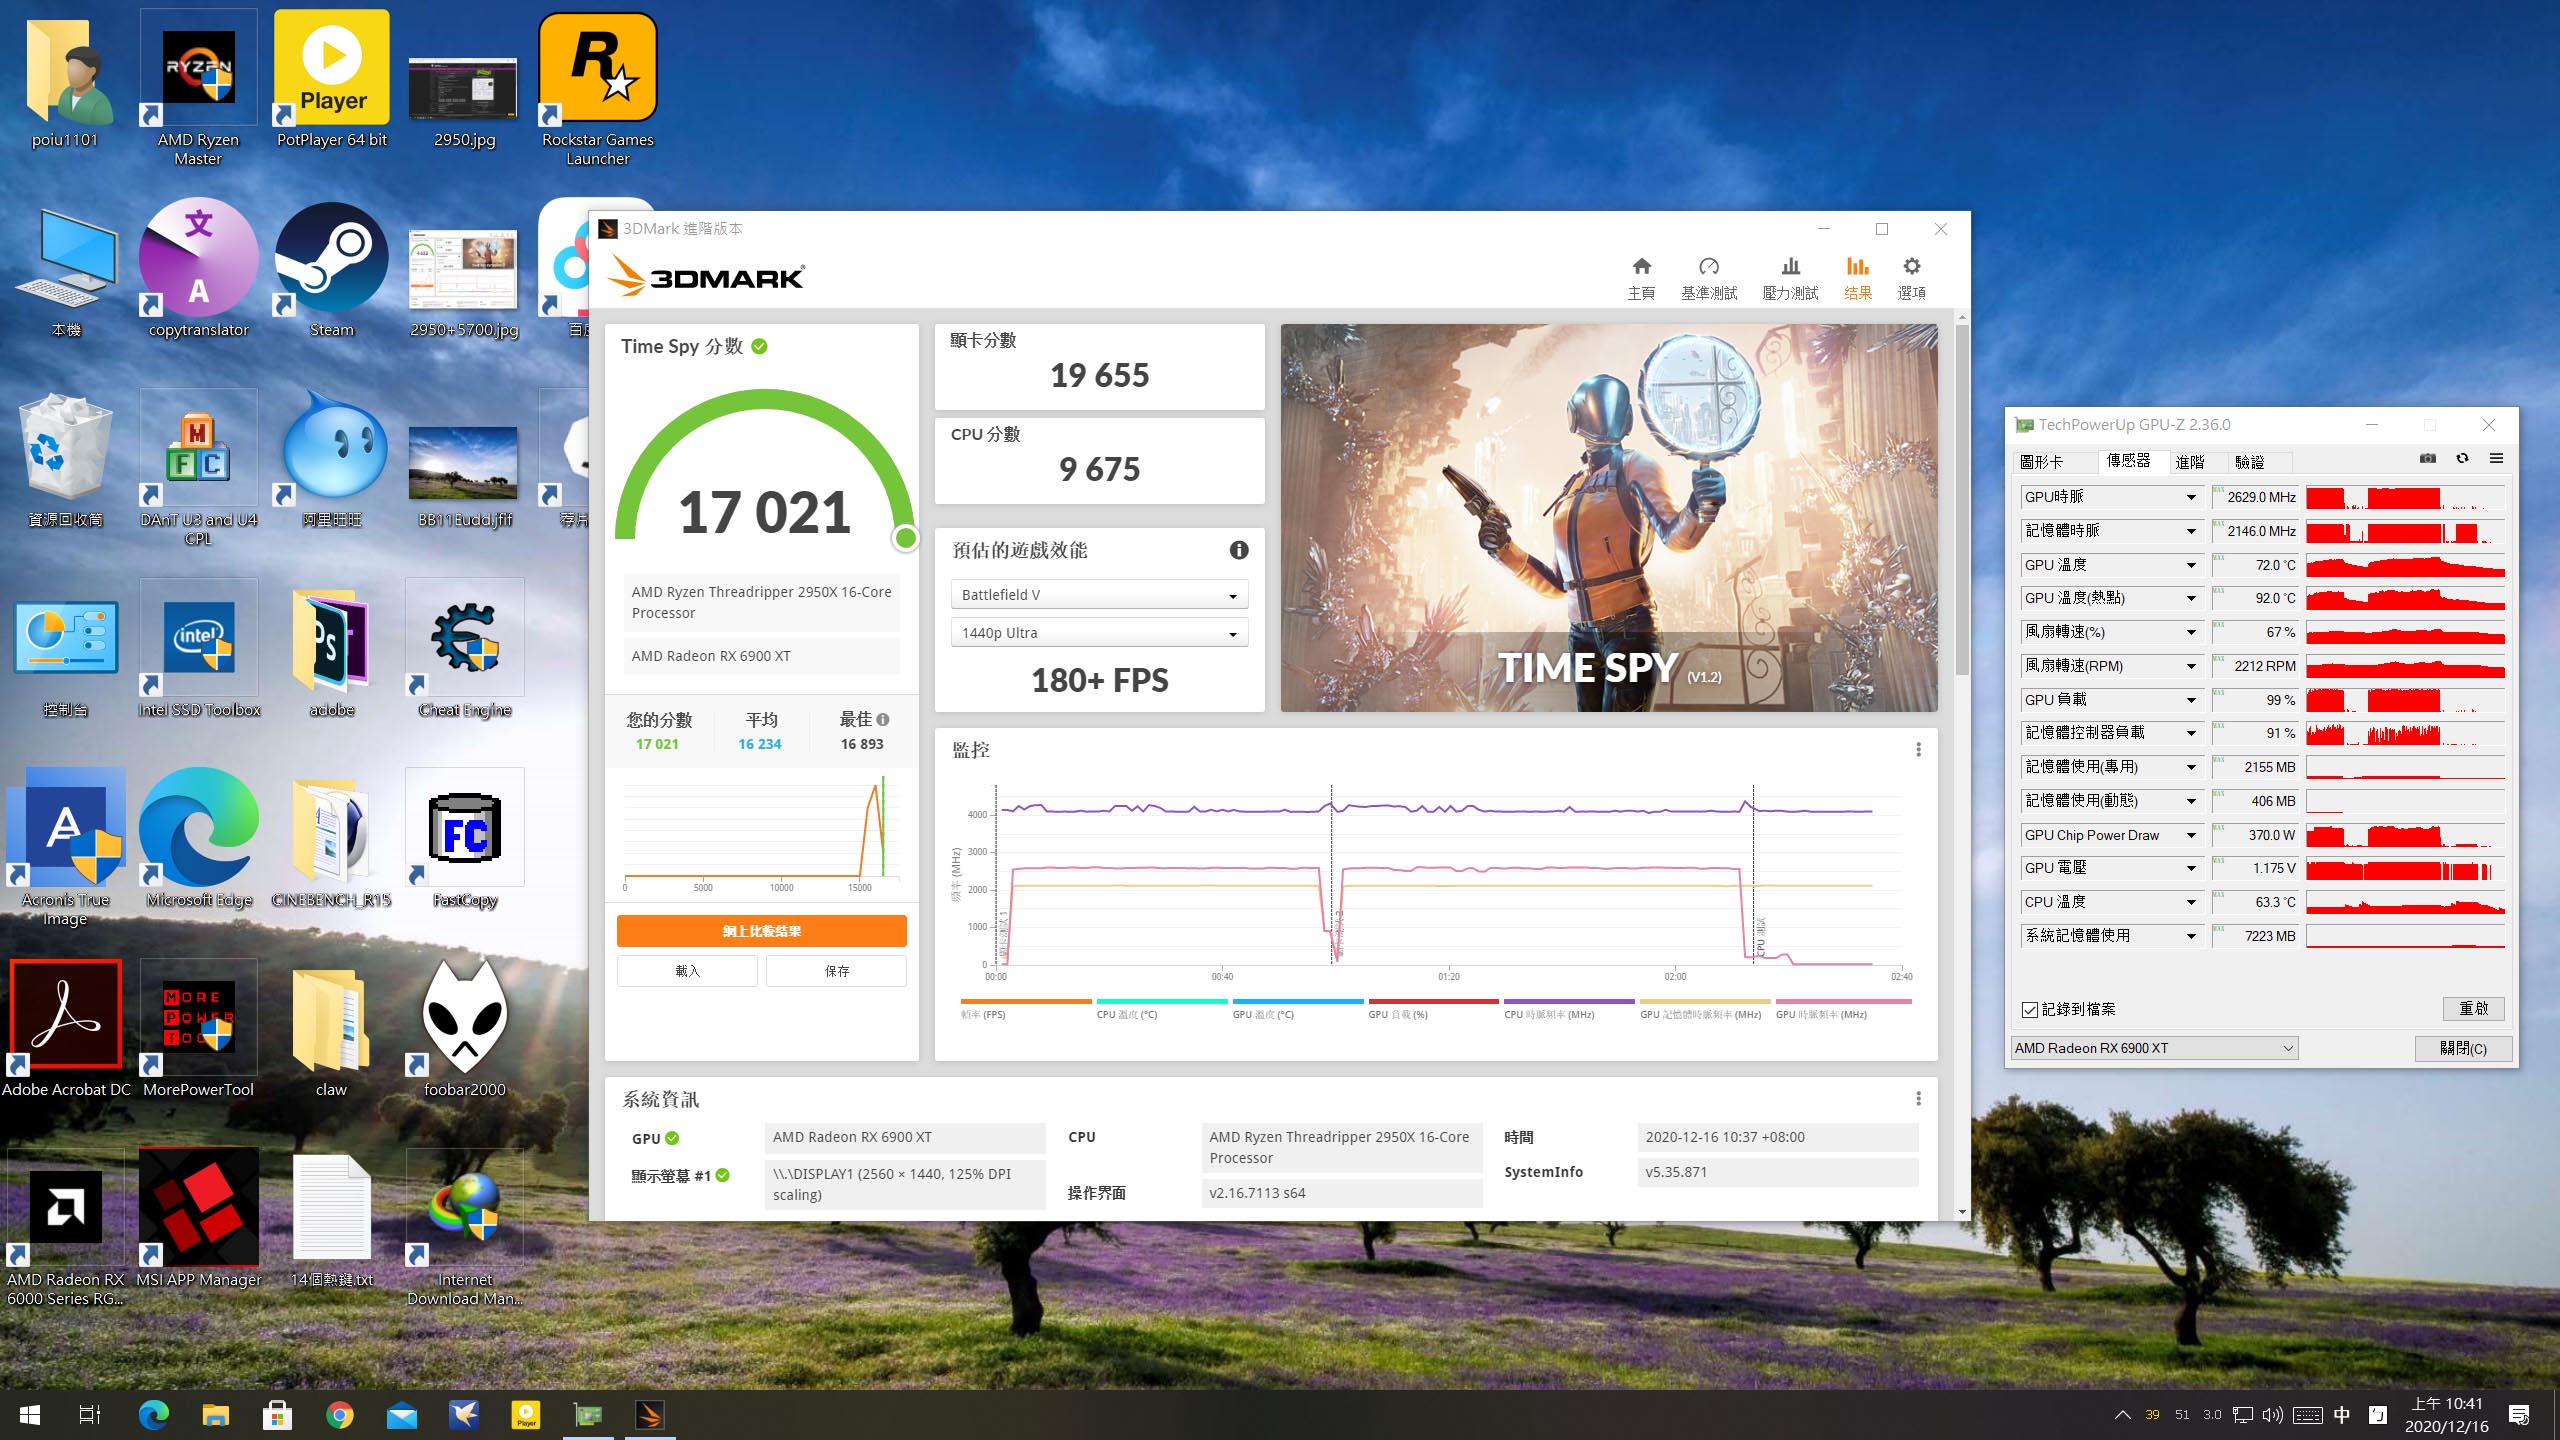
Task: Switch to 3DMark results view
Action: (x=1858, y=277)
